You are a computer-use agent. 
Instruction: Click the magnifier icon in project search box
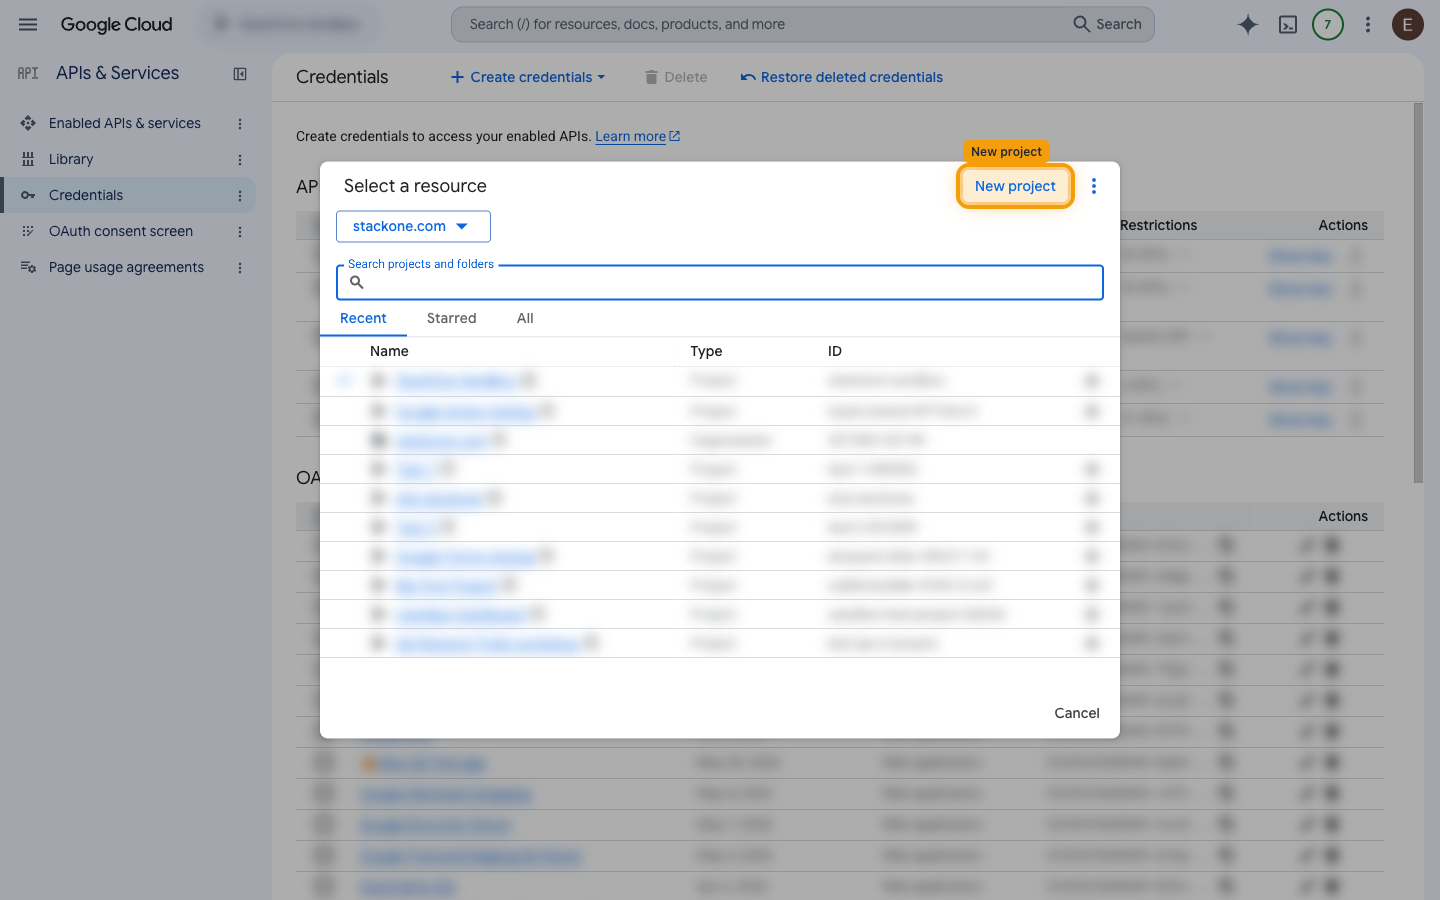tap(357, 282)
